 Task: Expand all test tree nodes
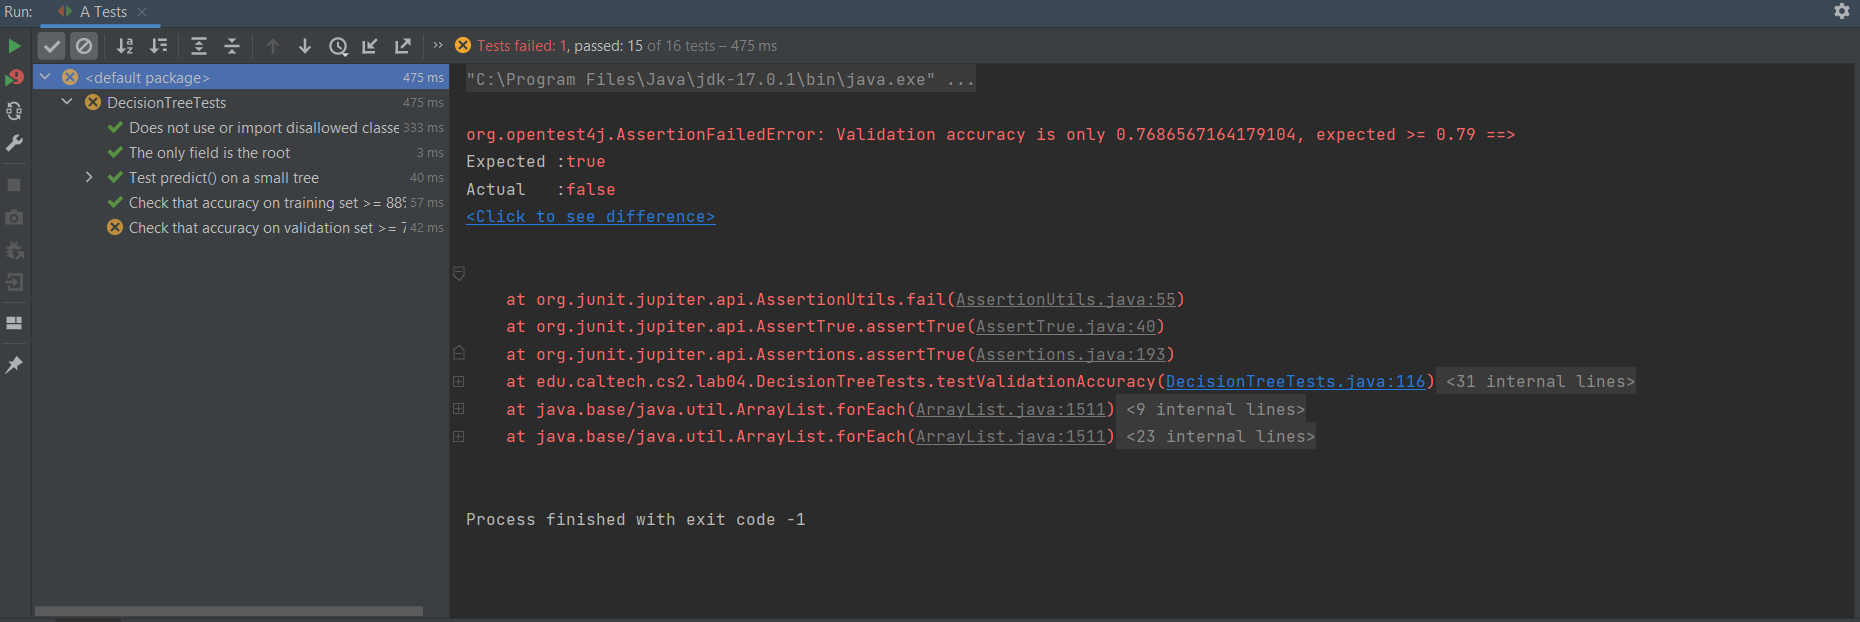(199, 46)
